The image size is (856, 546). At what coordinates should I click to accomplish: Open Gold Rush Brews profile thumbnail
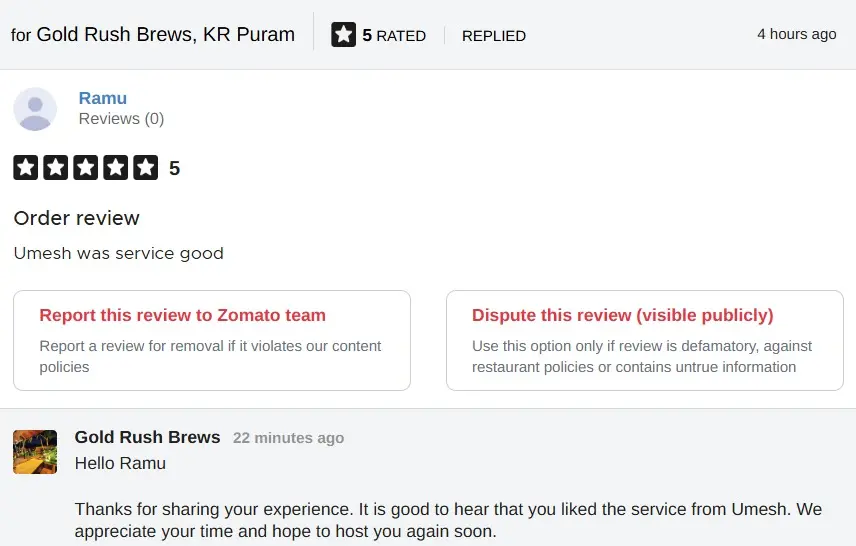(35, 452)
